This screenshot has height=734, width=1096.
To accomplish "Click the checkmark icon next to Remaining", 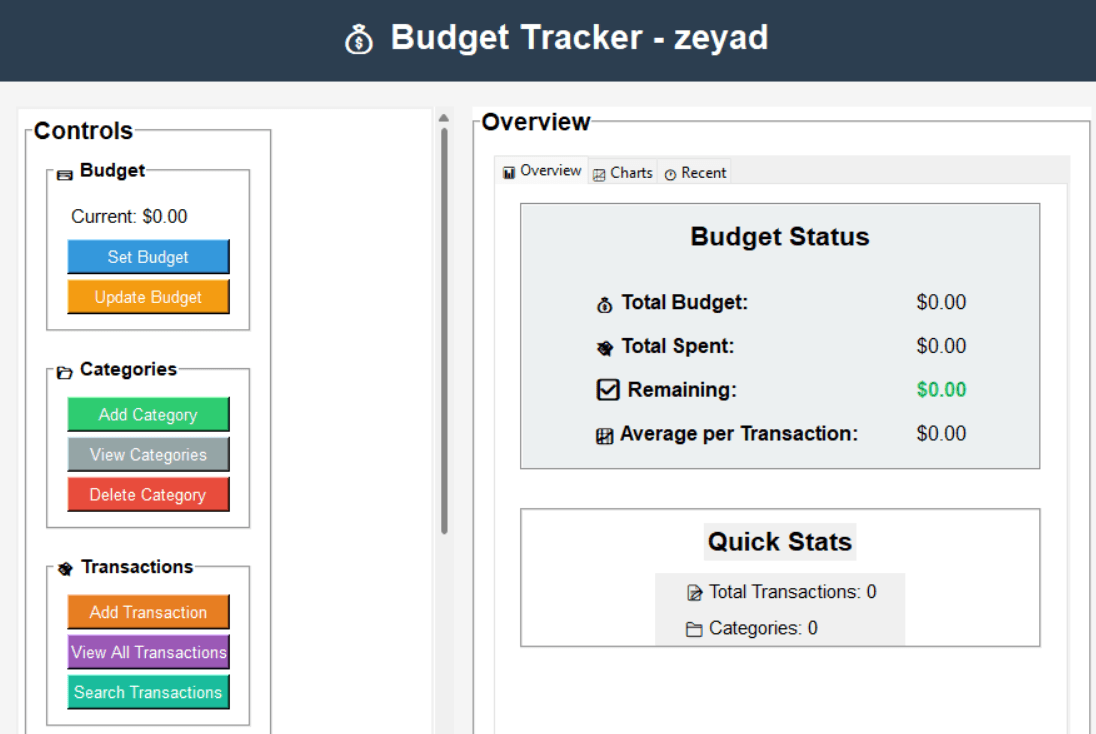I will pyautogui.click(x=608, y=389).
